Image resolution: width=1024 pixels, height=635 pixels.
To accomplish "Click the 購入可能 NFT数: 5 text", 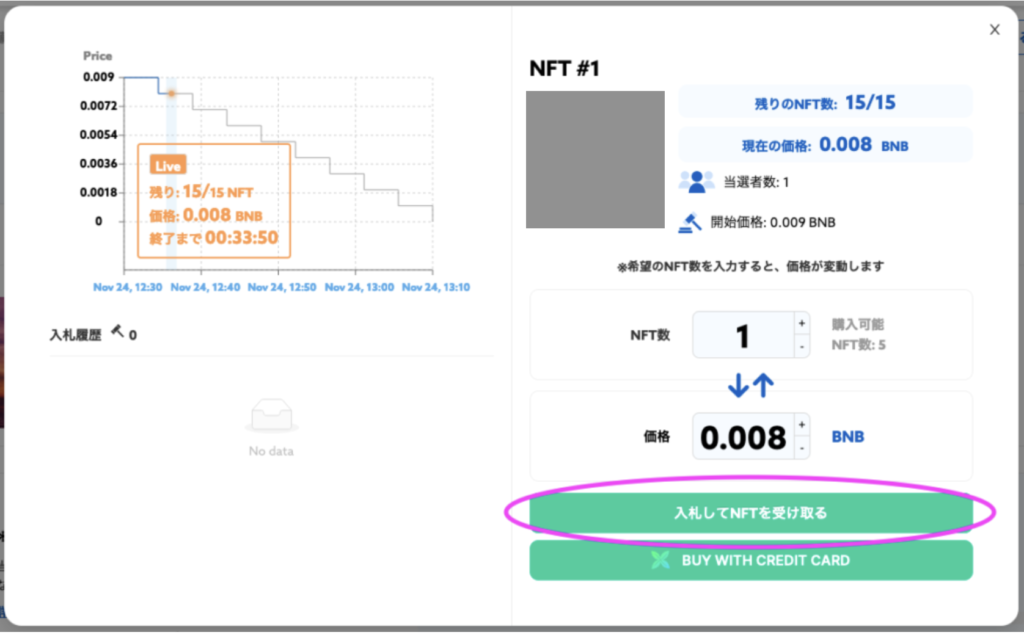I will point(858,334).
